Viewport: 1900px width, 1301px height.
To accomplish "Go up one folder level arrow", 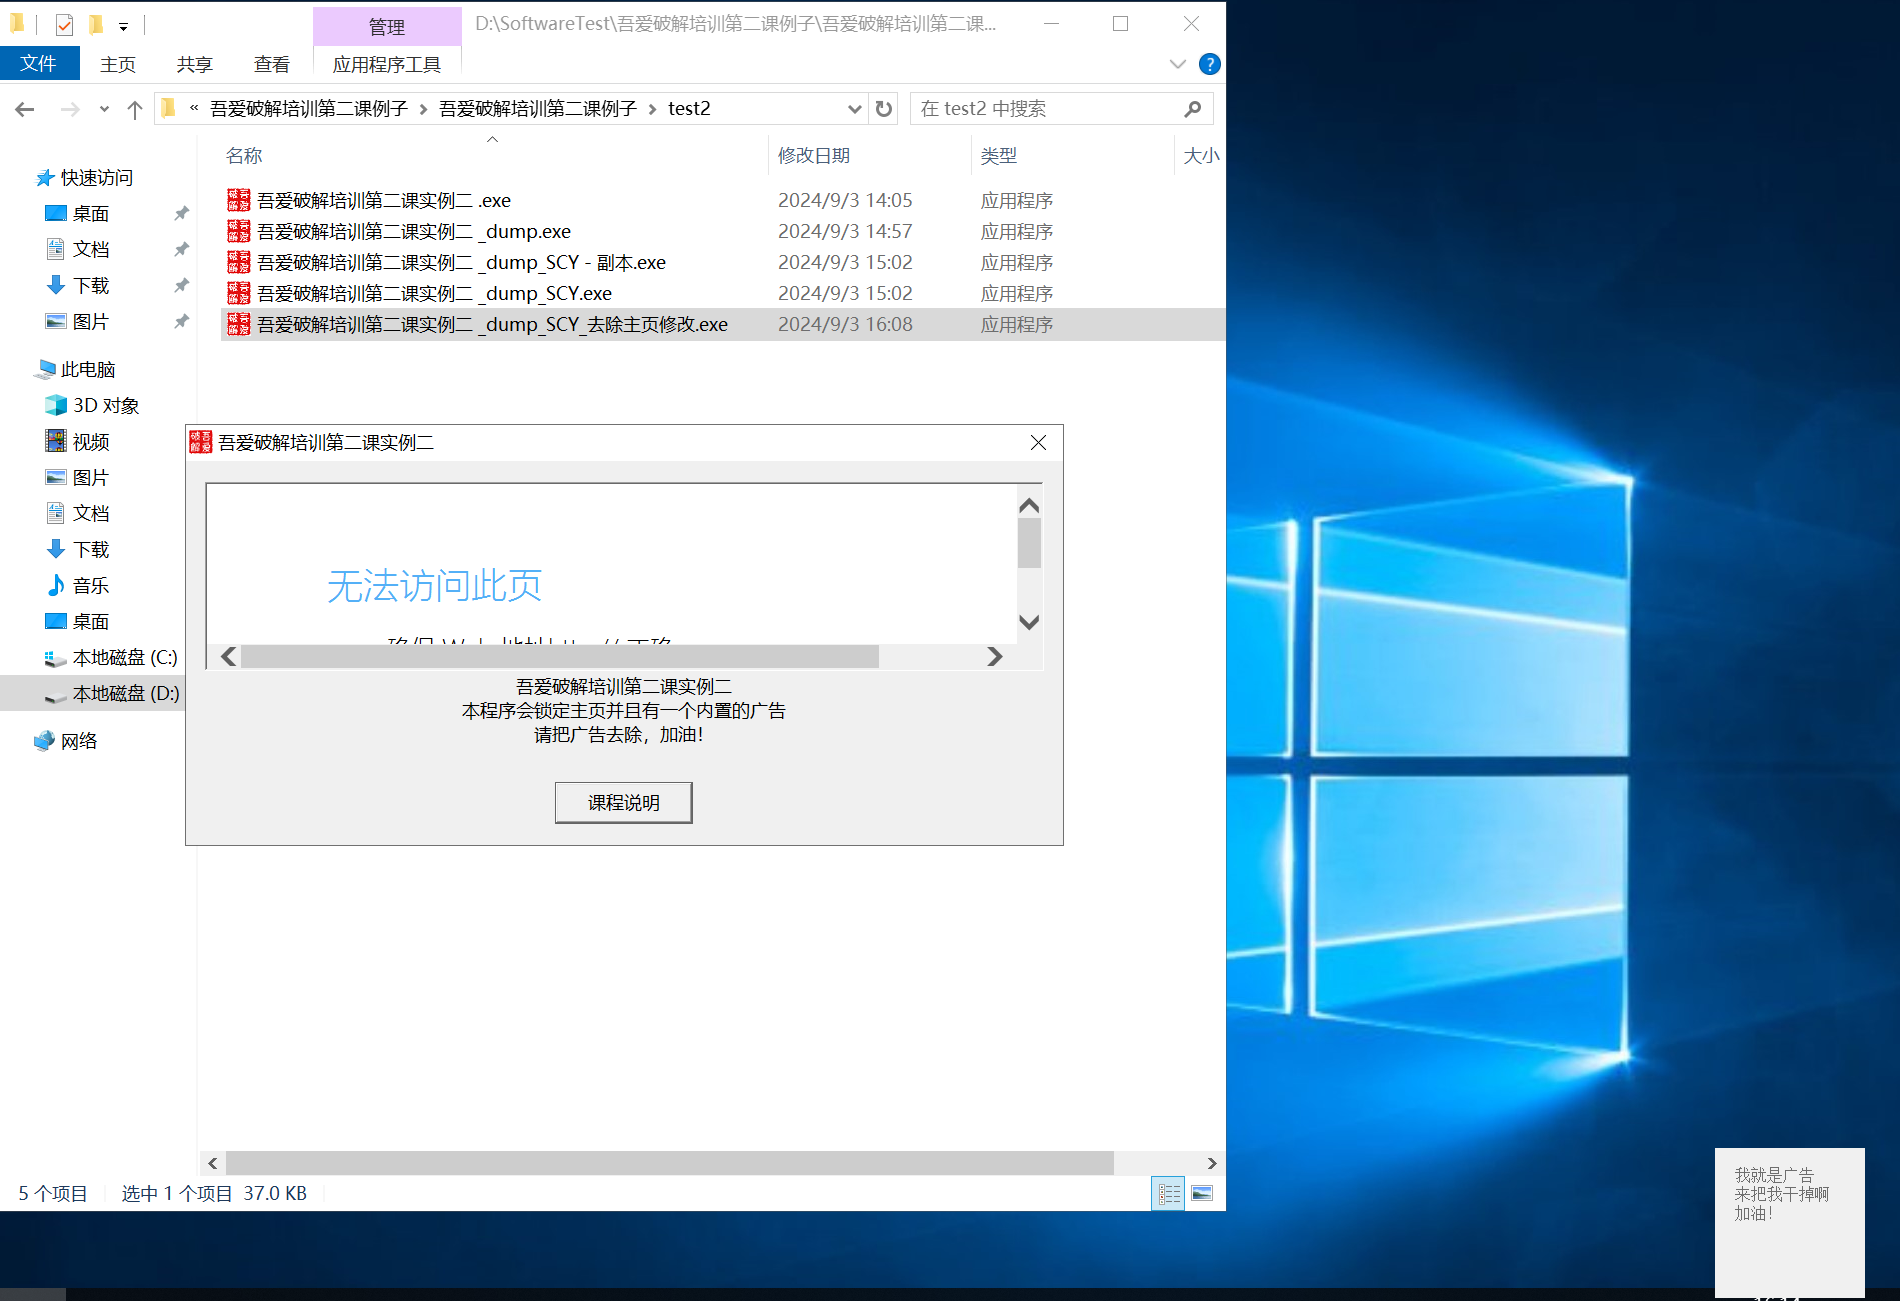I will point(135,109).
